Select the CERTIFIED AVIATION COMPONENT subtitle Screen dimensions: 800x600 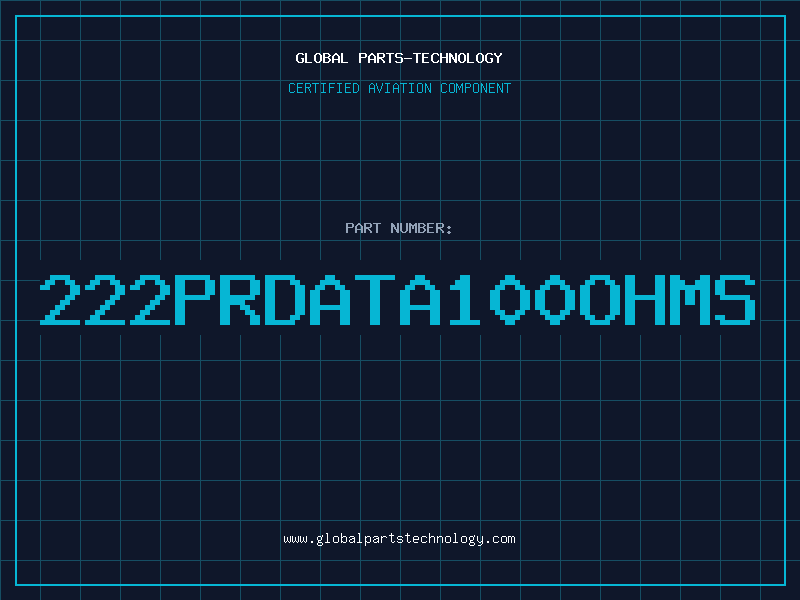coord(399,89)
